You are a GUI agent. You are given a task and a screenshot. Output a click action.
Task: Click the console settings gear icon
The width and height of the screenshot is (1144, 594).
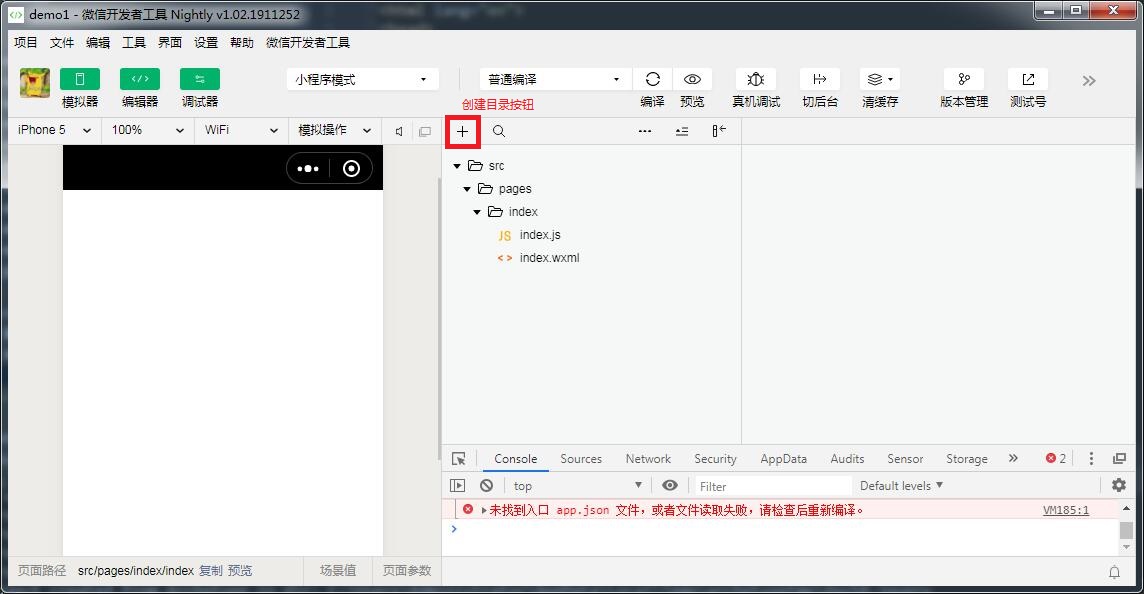click(1119, 485)
